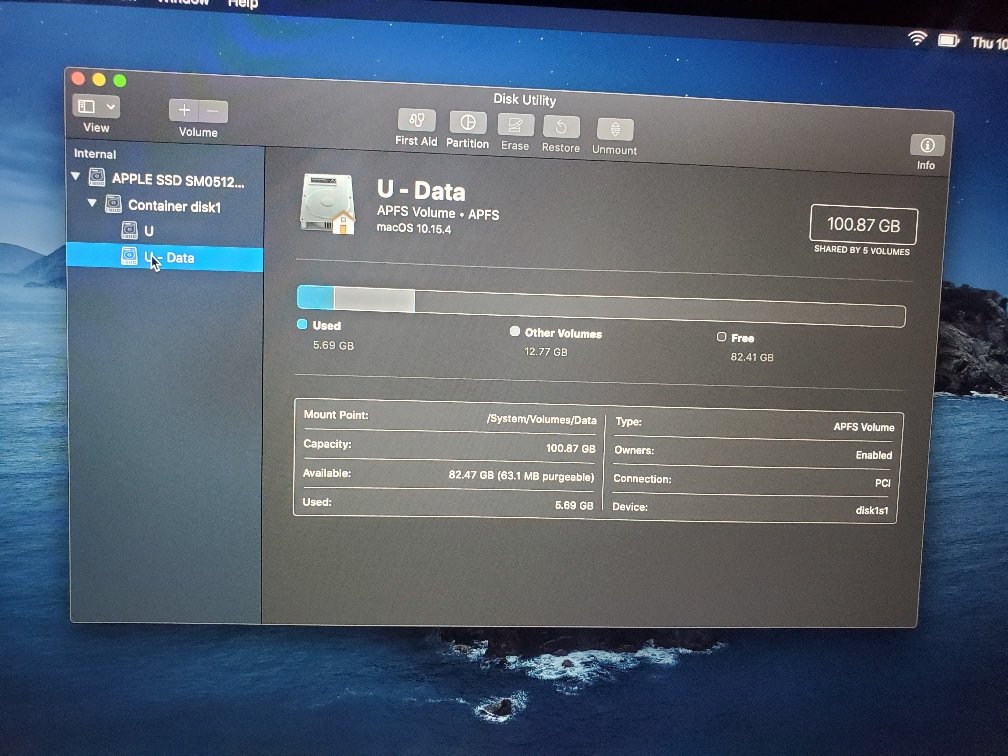Click the macOS 10.15.4 version text
The image size is (1008, 756).
point(414,228)
